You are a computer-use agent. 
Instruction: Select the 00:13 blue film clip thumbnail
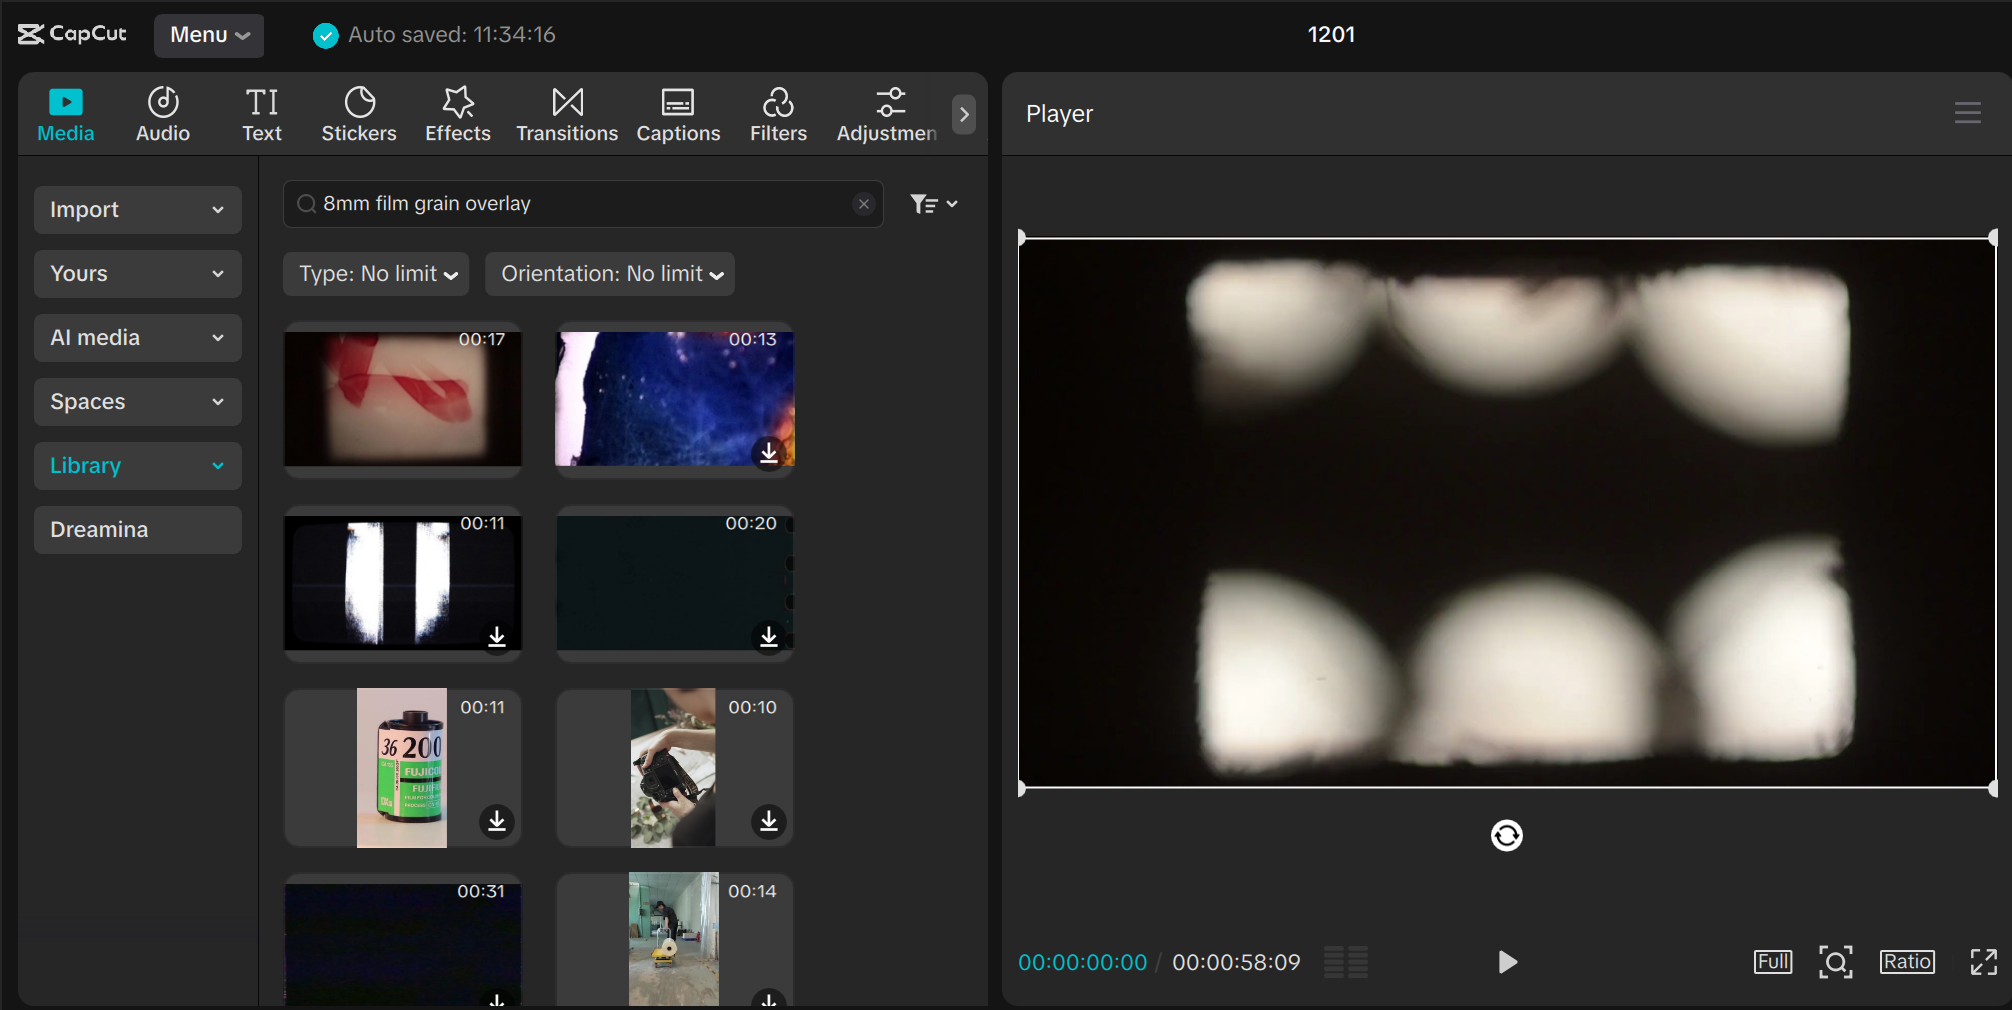point(674,399)
